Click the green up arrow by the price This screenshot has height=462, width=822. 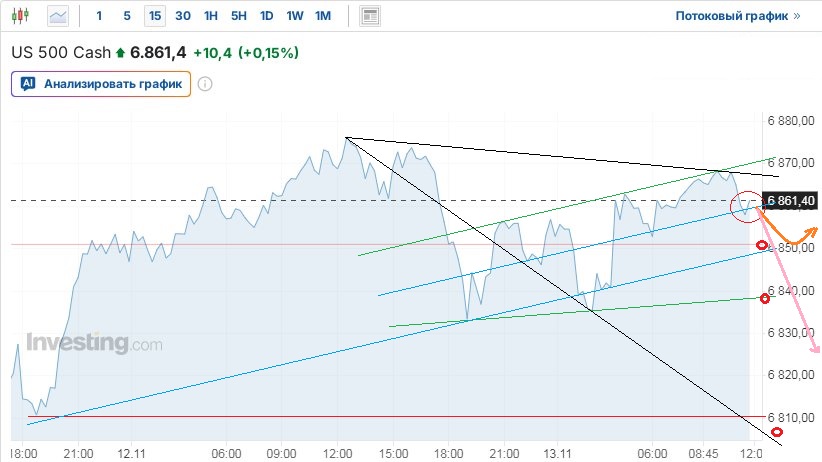click(x=121, y=53)
